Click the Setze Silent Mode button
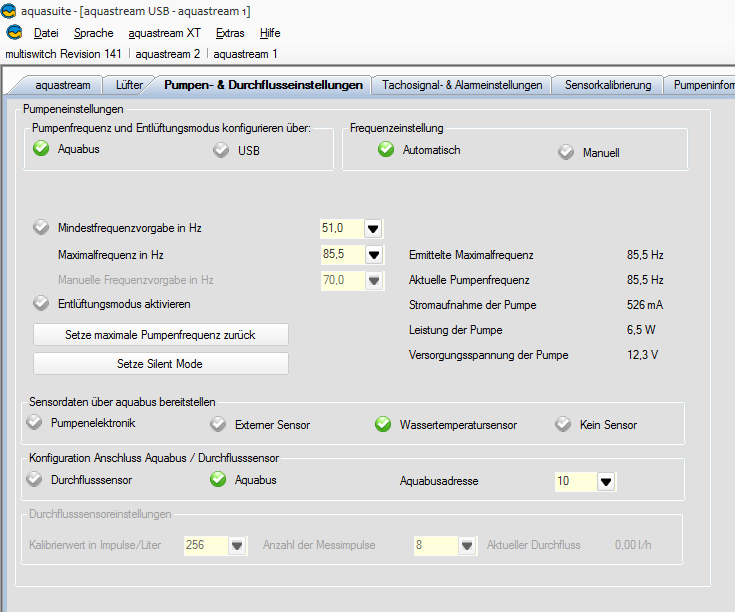Screen dimensions: 735x612 160,364
